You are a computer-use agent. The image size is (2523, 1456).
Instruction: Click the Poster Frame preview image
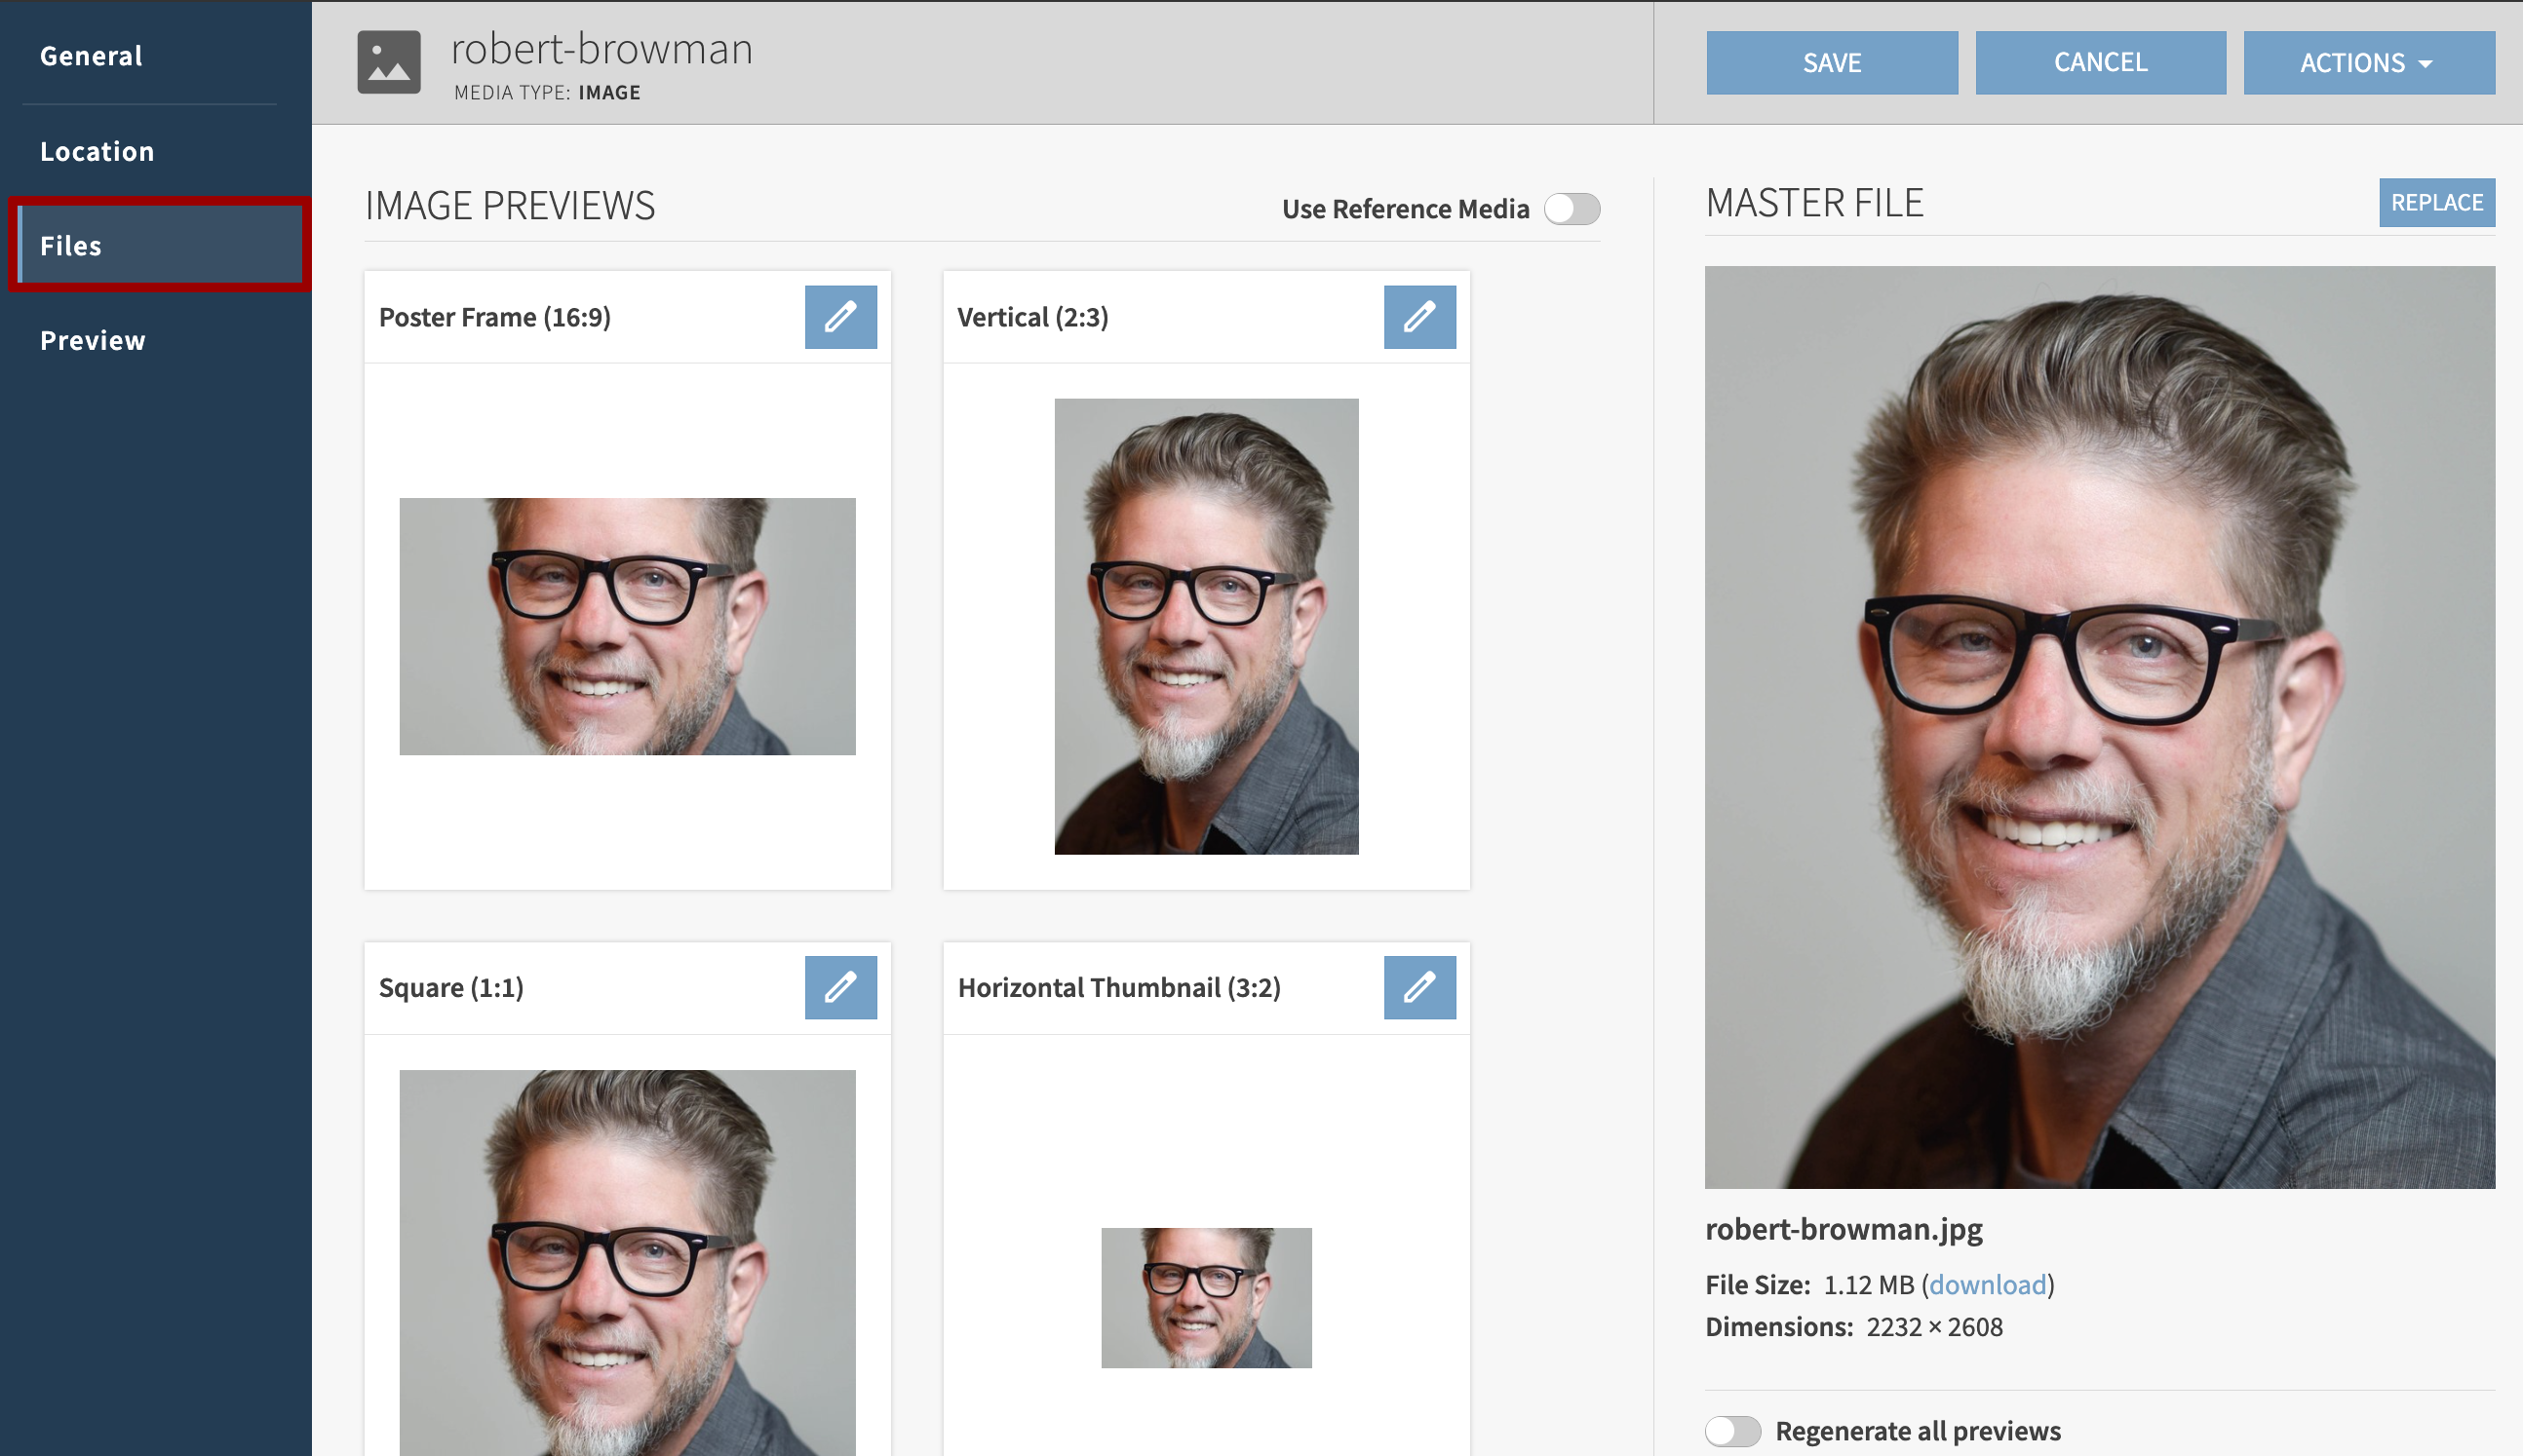coord(627,626)
